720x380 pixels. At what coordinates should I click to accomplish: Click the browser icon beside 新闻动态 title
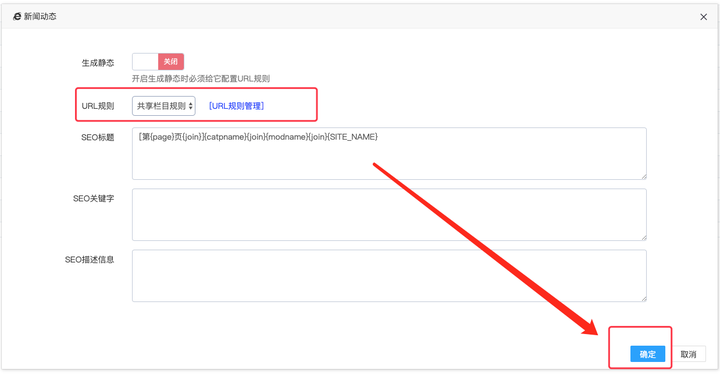17,17
